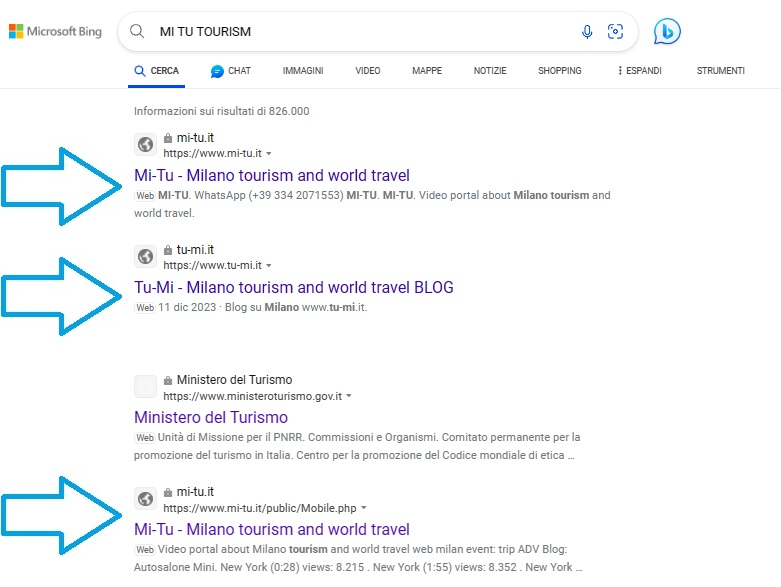The height and width of the screenshot is (587, 781).
Task: Switch to the CHAT tab
Action: [x=231, y=71]
